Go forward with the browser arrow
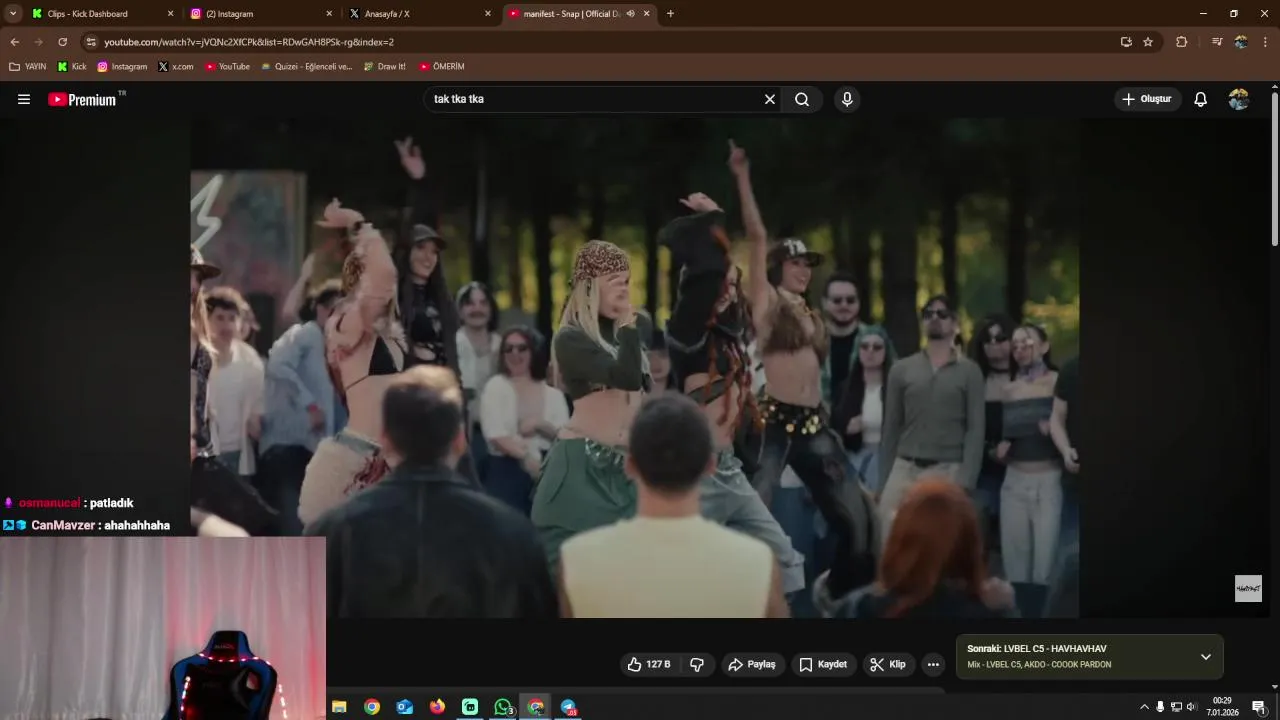This screenshot has height=720, width=1280. 38,42
